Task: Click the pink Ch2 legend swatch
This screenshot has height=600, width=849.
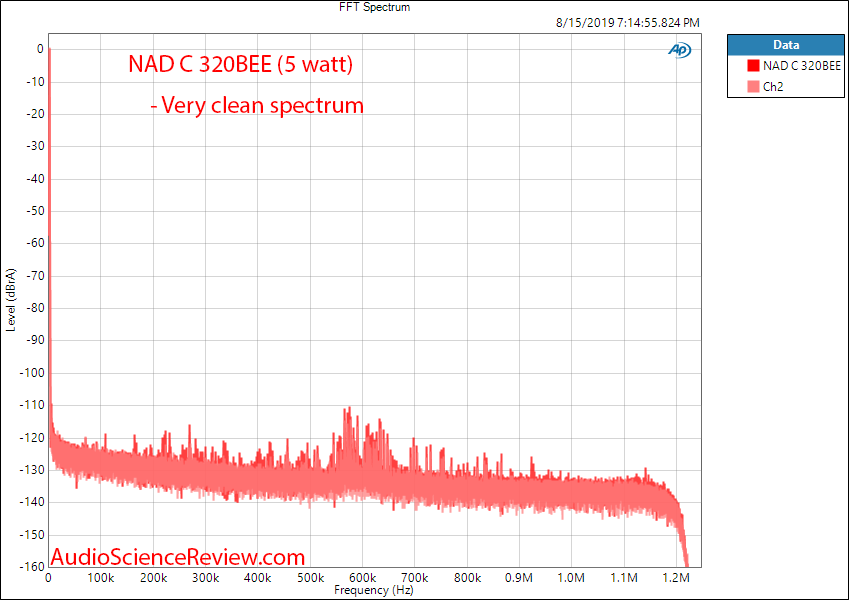Action: coord(753,87)
